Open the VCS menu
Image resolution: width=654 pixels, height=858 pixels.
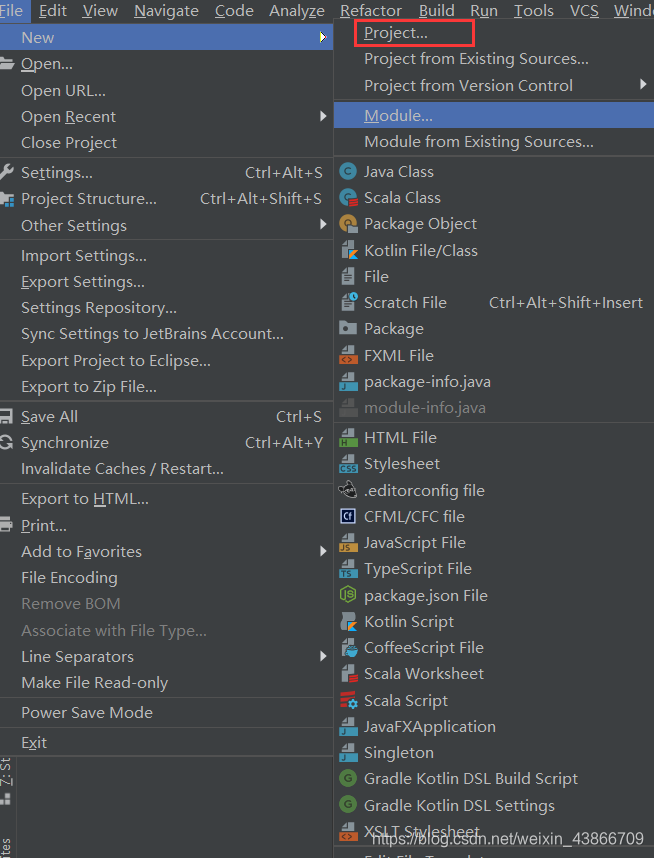(584, 10)
